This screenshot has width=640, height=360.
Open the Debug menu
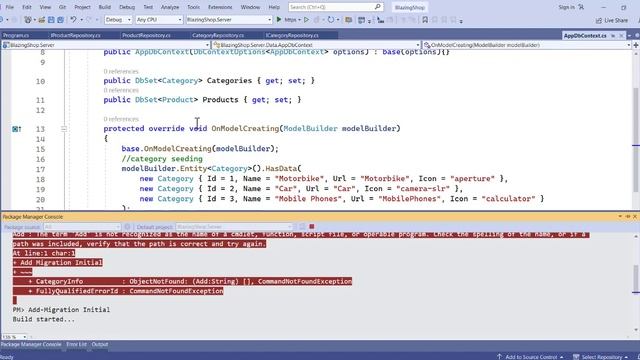tap(127, 7)
